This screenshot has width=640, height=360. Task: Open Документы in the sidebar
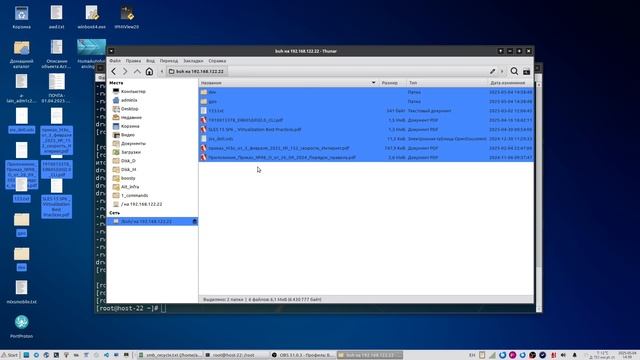tap(152, 143)
